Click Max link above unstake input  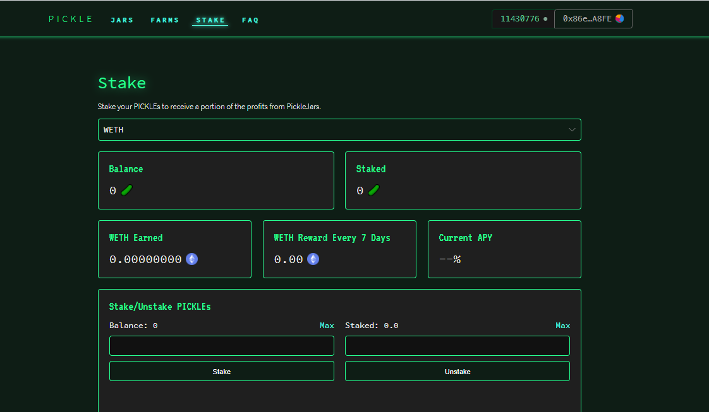[562, 326]
